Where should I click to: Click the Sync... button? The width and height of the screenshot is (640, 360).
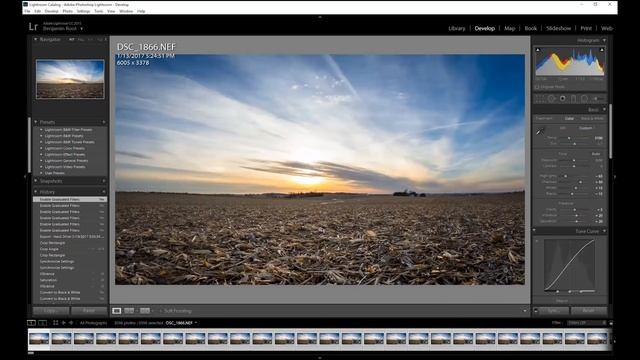553,311
